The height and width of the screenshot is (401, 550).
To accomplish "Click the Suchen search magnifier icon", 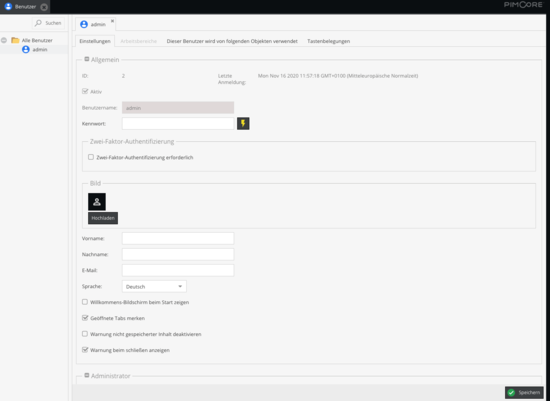I will coord(38,23).
